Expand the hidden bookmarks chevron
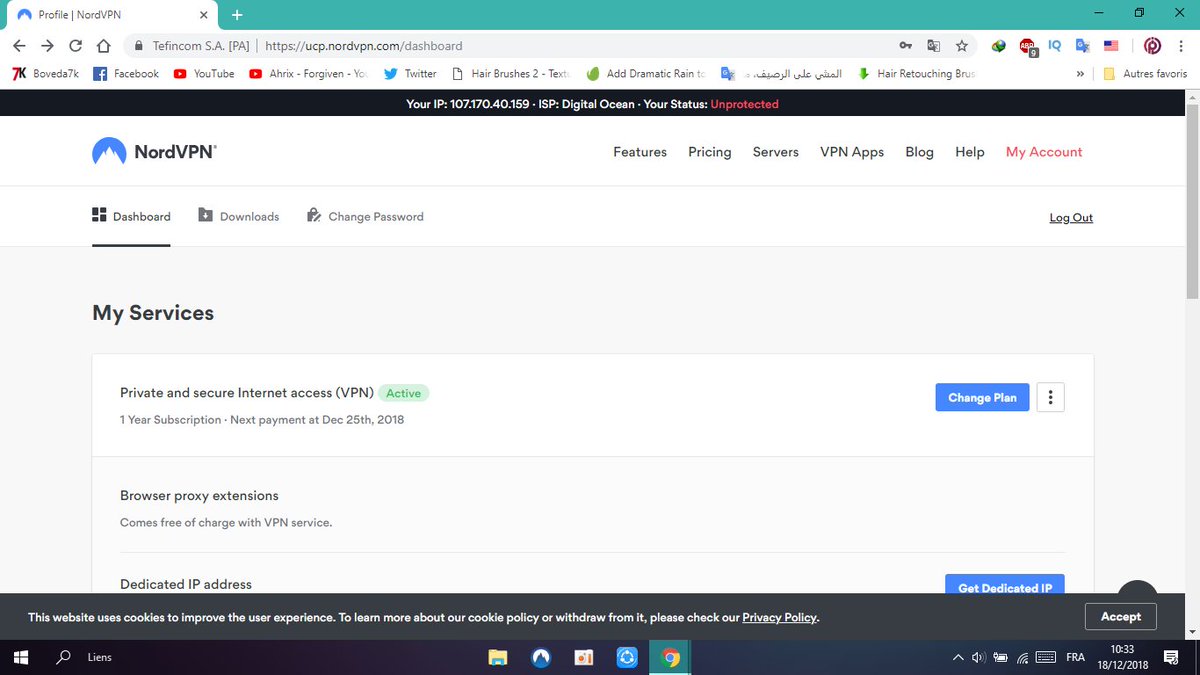 click(x=1080, y=73)
